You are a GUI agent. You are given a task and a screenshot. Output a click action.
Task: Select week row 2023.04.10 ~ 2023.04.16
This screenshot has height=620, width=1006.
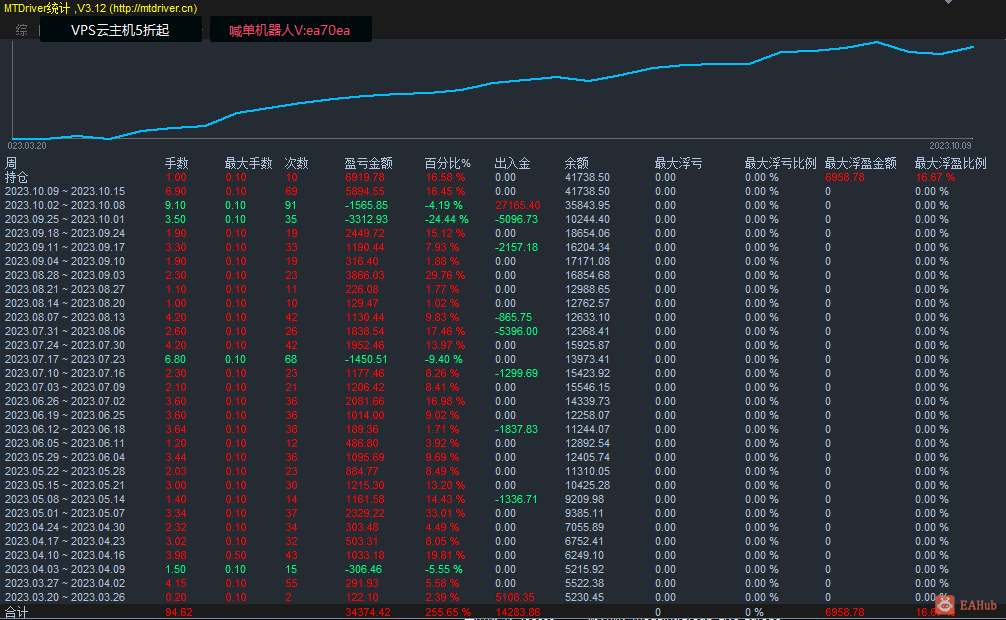click(x=65, y=555)
